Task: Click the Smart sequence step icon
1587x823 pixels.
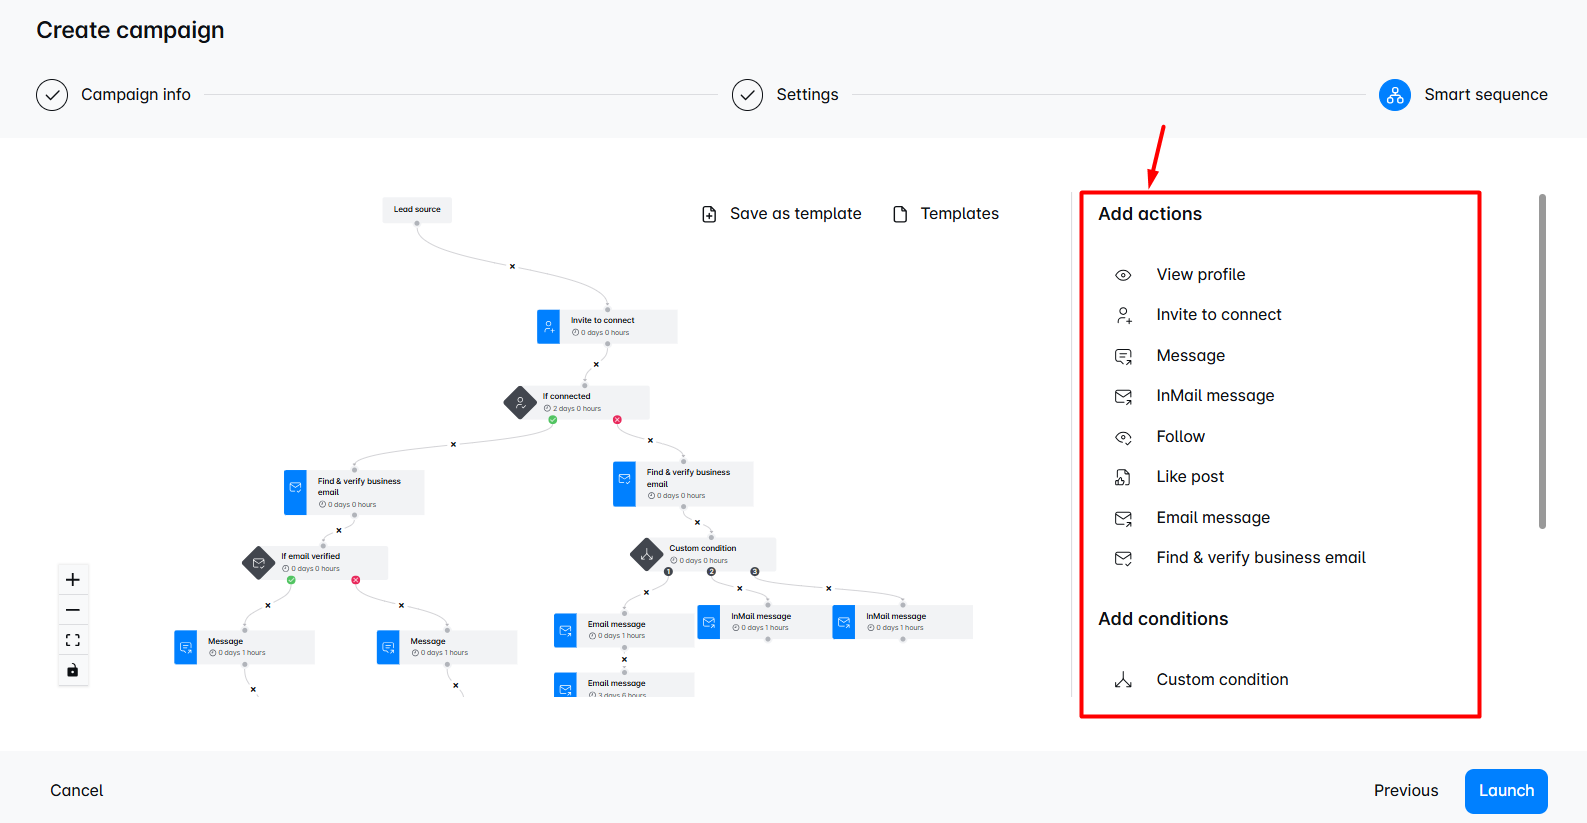Action: pyautogui.click(x=1394, y=95)
